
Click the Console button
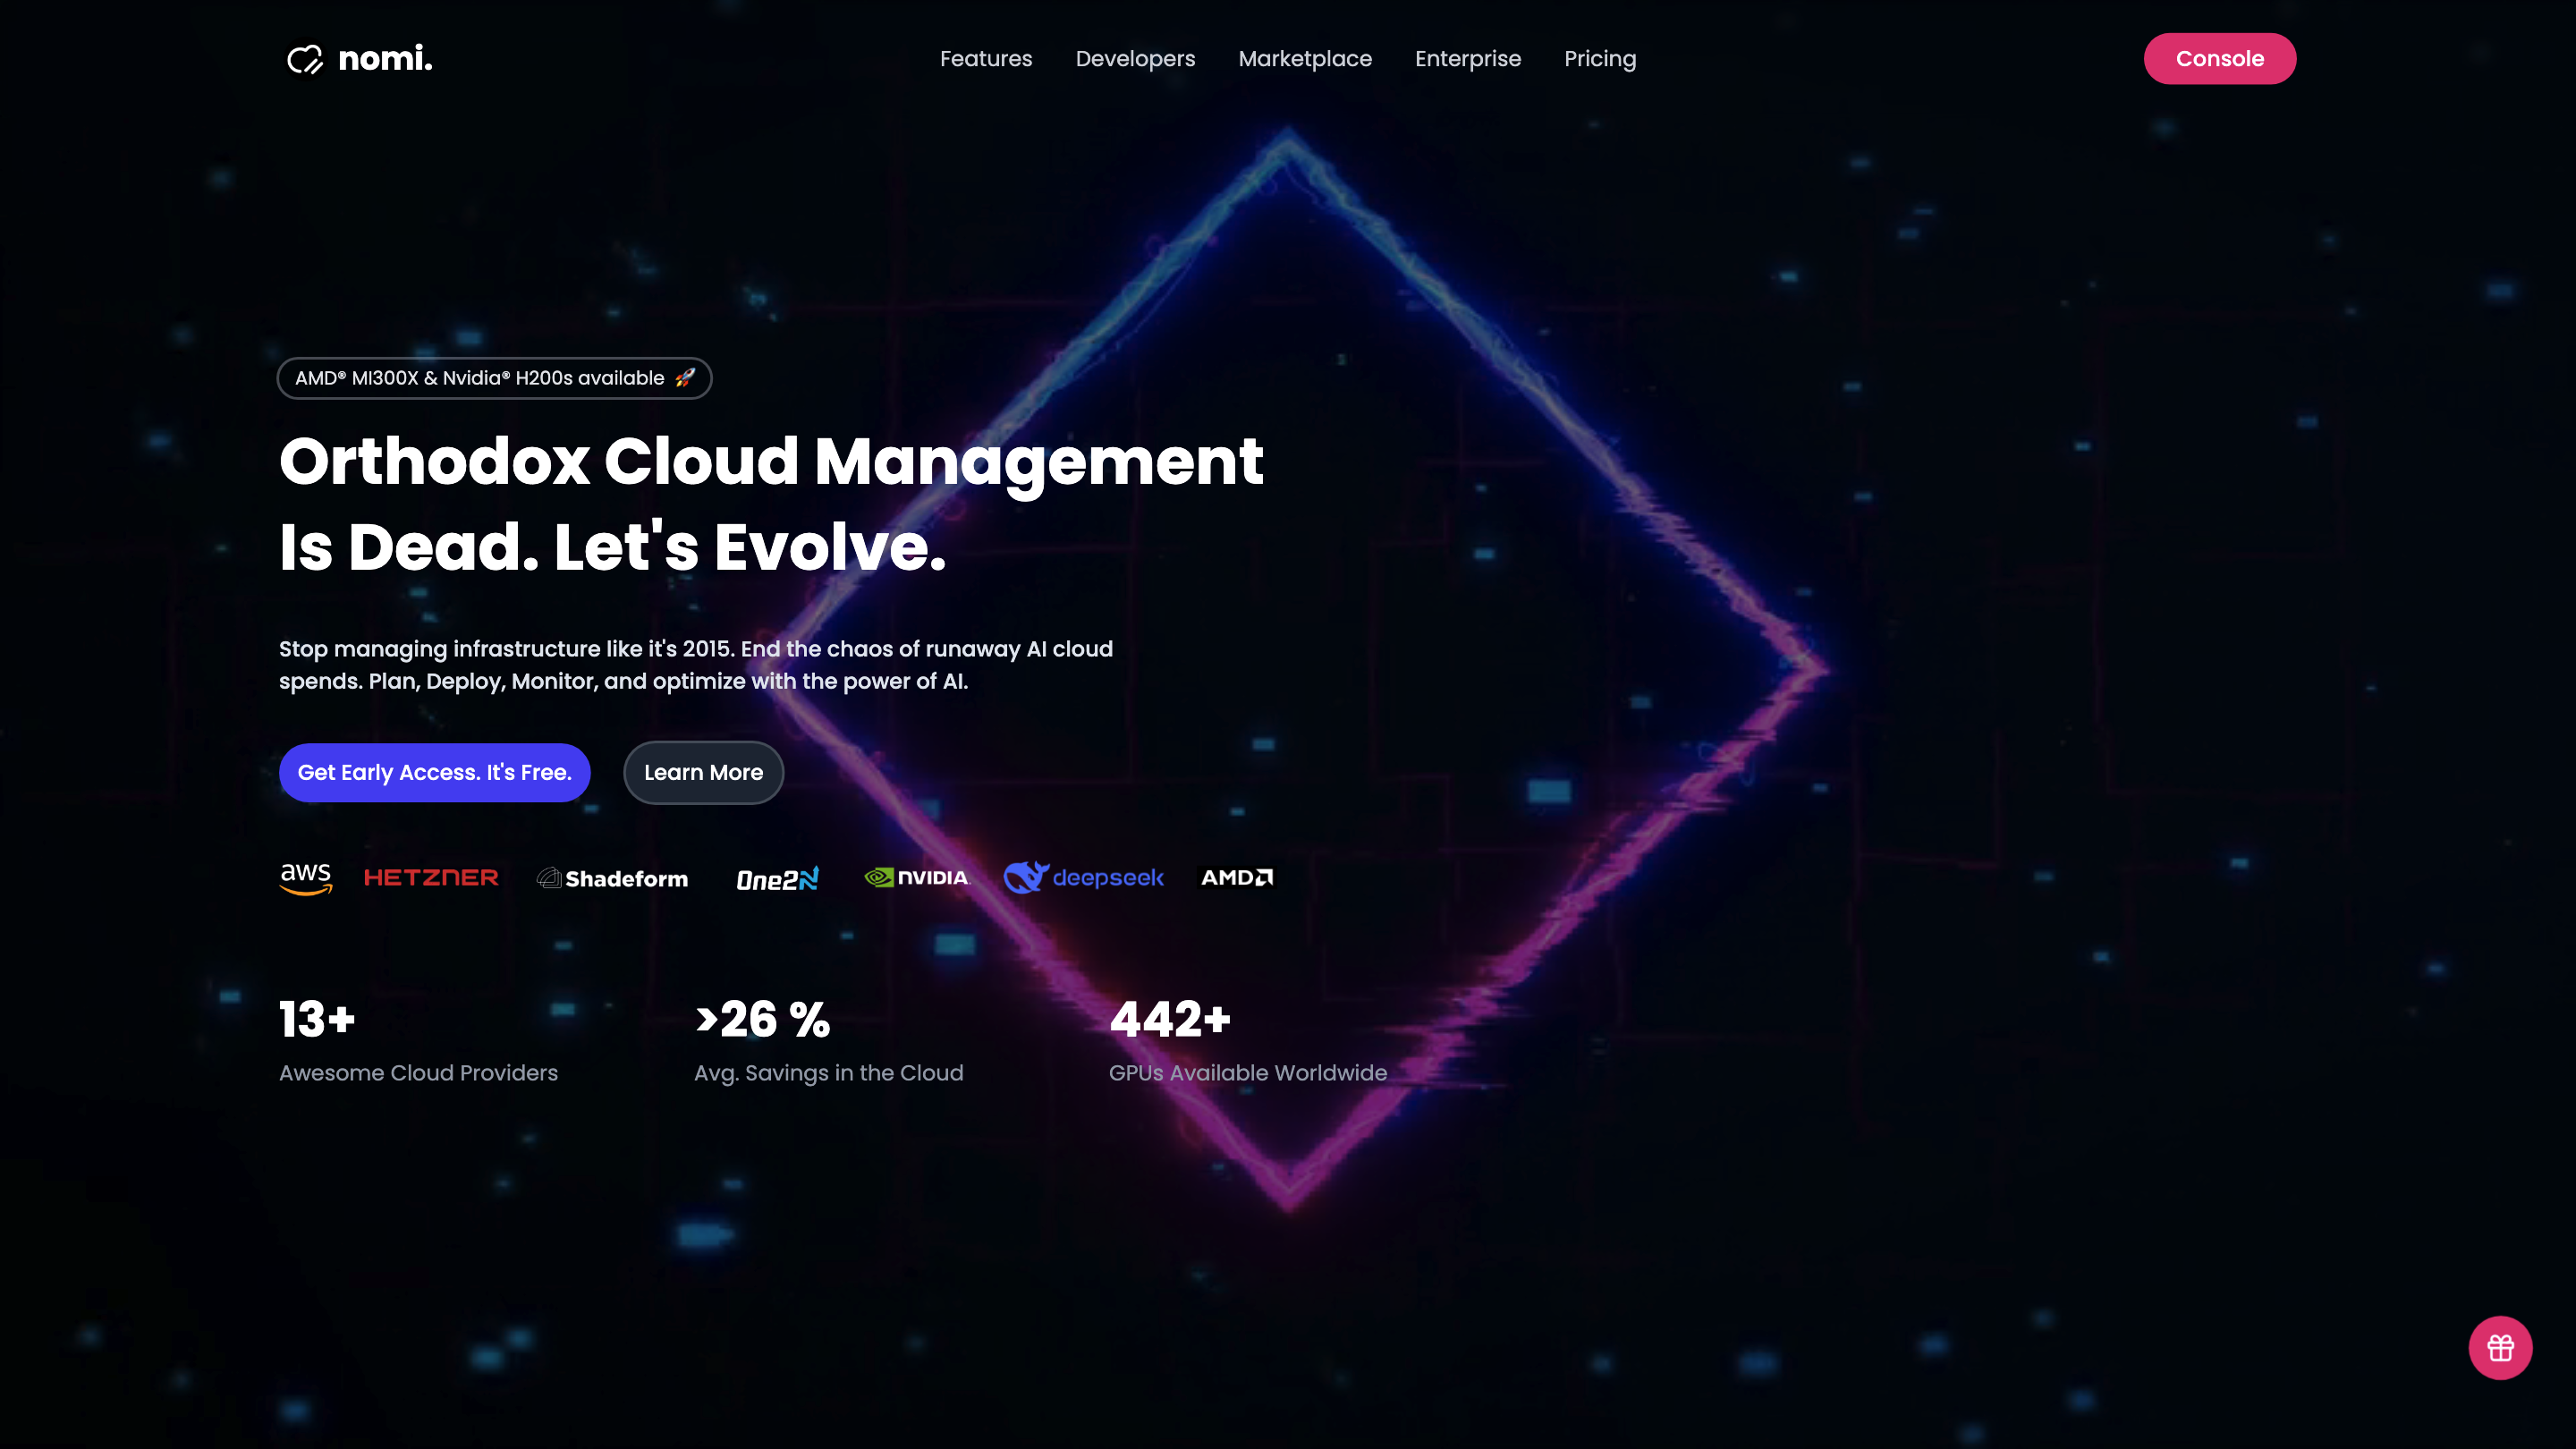[x=2219, y=58]
